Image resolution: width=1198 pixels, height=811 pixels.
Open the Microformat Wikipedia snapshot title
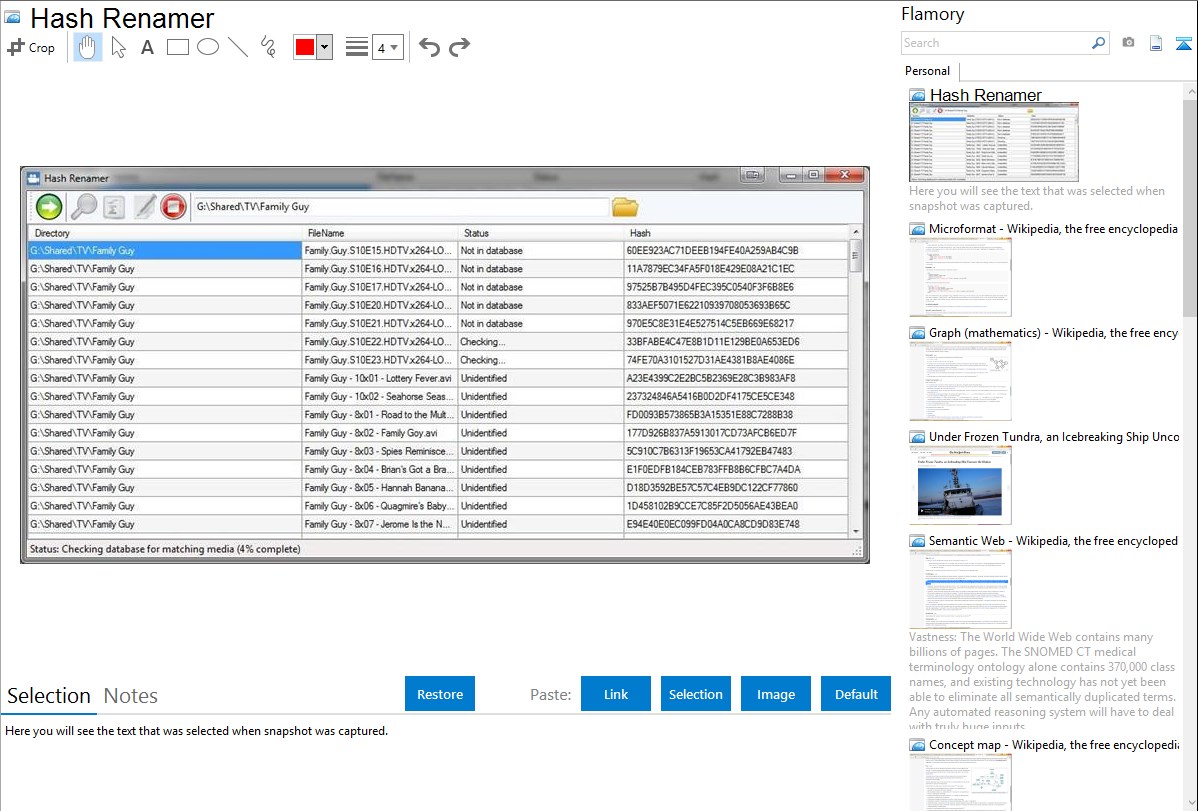[x=1053, y=229]
